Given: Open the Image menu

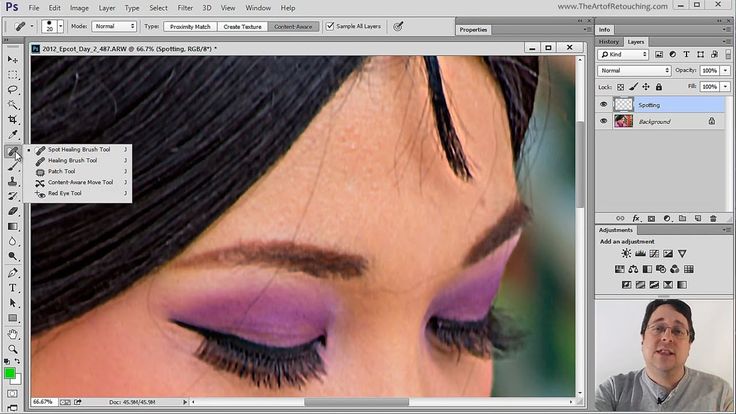Looking at the screenshot, I should 79,8.
